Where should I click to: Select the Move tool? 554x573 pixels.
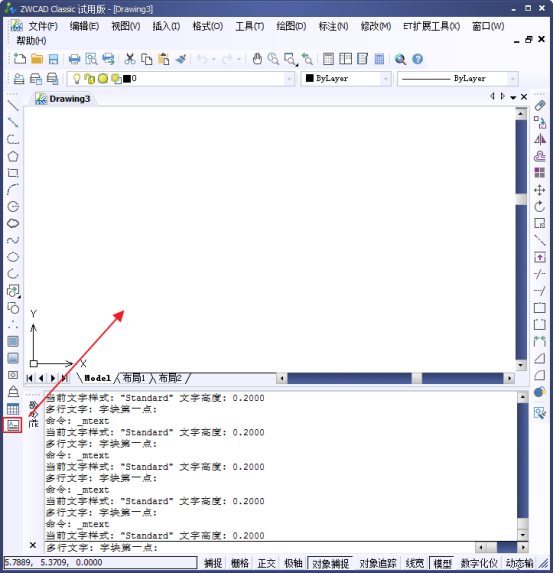point(540,190)
